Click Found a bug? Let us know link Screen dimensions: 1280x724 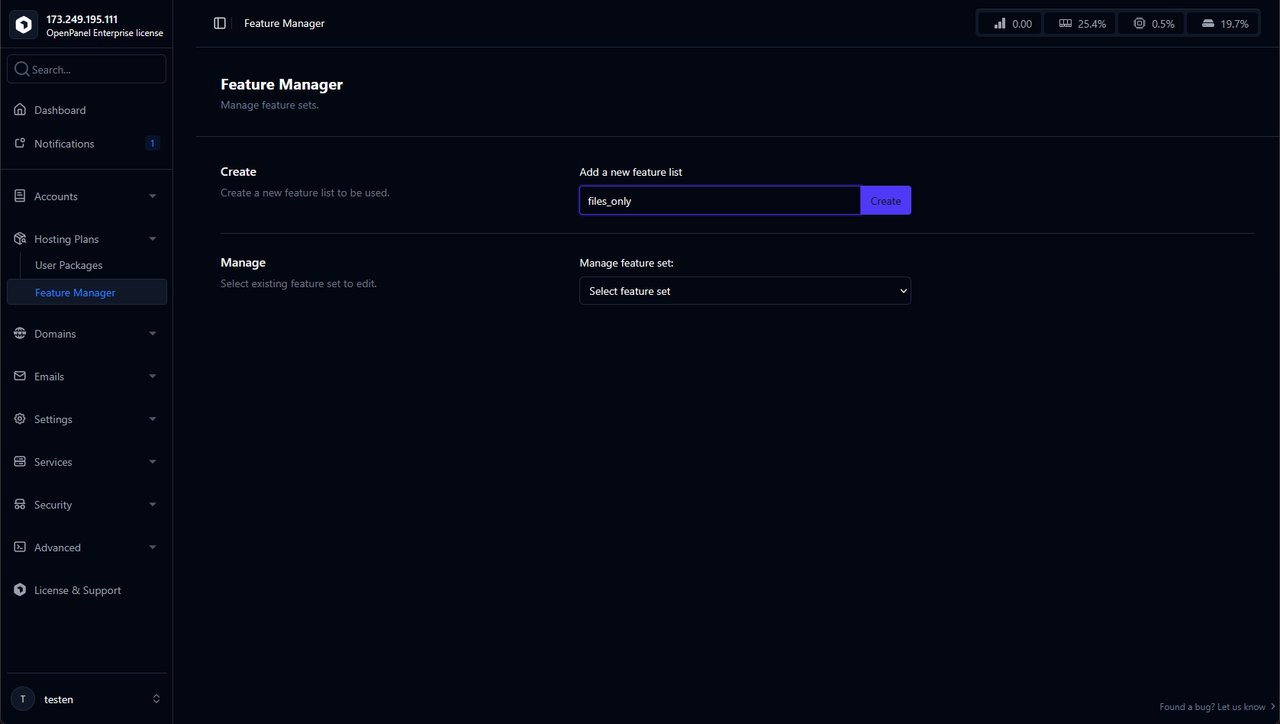coord(1218,707)
